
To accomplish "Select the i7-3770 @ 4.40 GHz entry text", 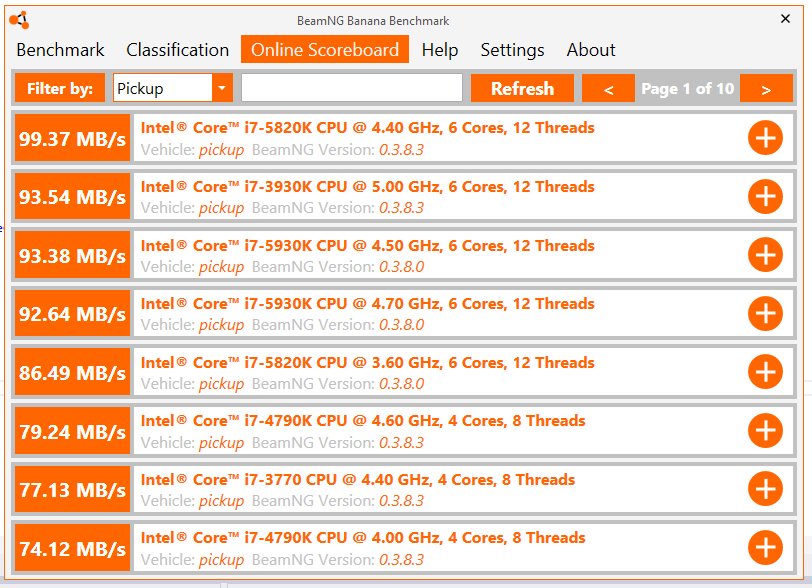I will tap(358, 480).
